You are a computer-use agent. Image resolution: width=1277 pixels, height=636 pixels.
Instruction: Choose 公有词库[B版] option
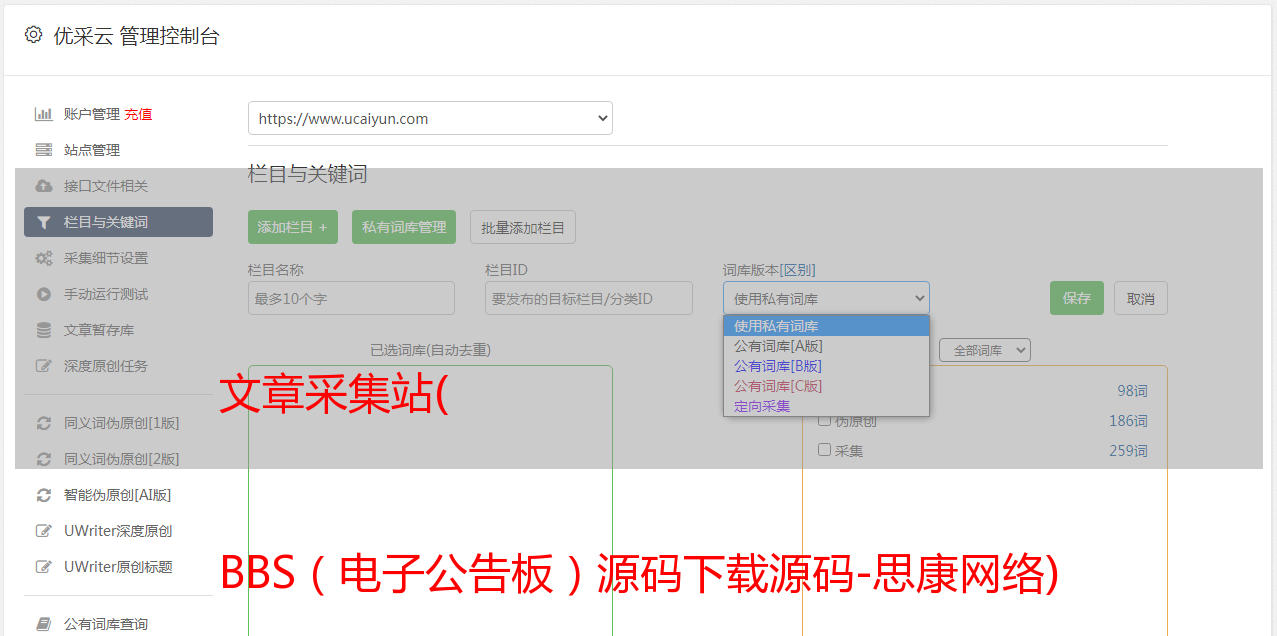click(826, 366)
